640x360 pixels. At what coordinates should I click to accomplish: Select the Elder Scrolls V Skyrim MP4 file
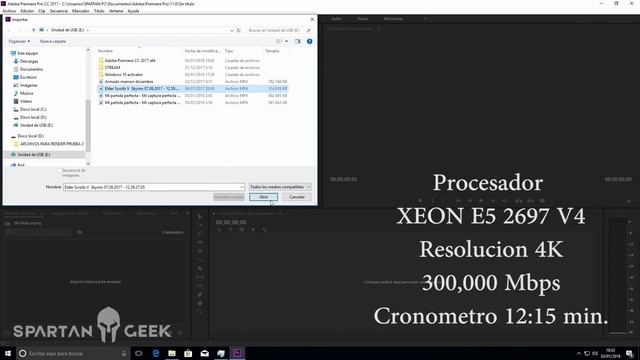(x=193, y=89)
